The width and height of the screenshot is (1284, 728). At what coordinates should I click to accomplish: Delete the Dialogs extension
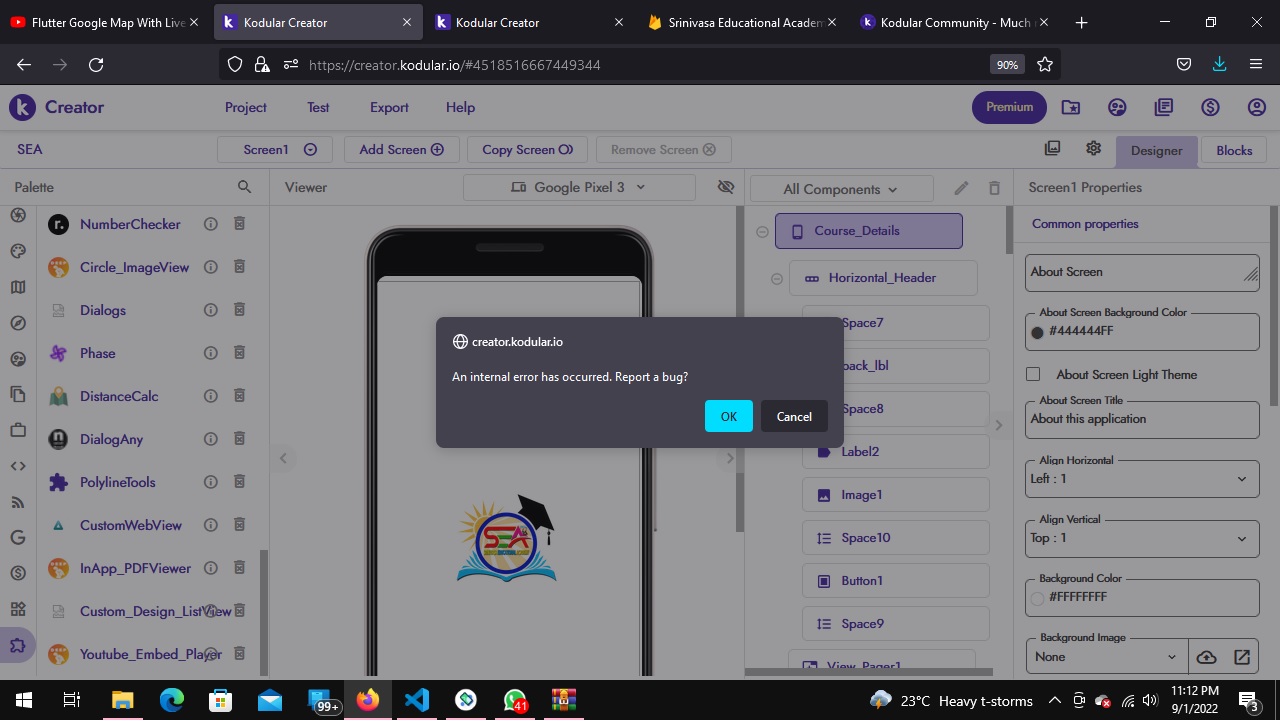(239, 310)
